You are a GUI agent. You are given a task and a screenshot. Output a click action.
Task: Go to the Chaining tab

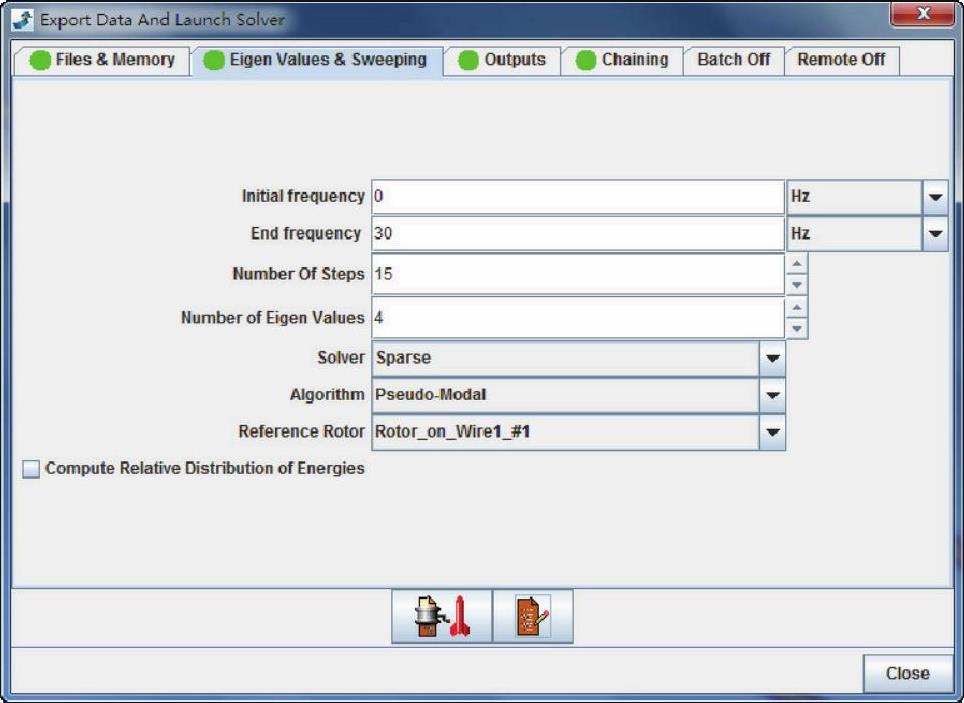[622, 60]
